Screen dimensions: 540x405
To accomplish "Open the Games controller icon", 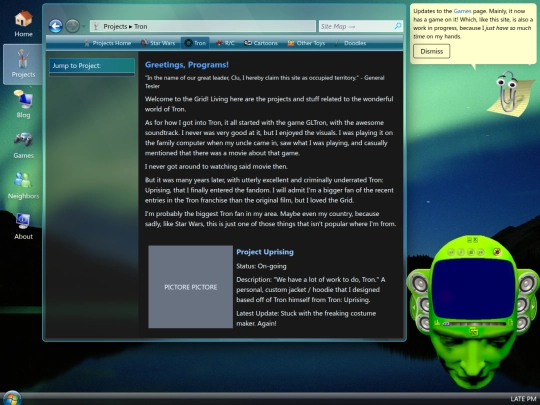I will (x=23, y=145).
